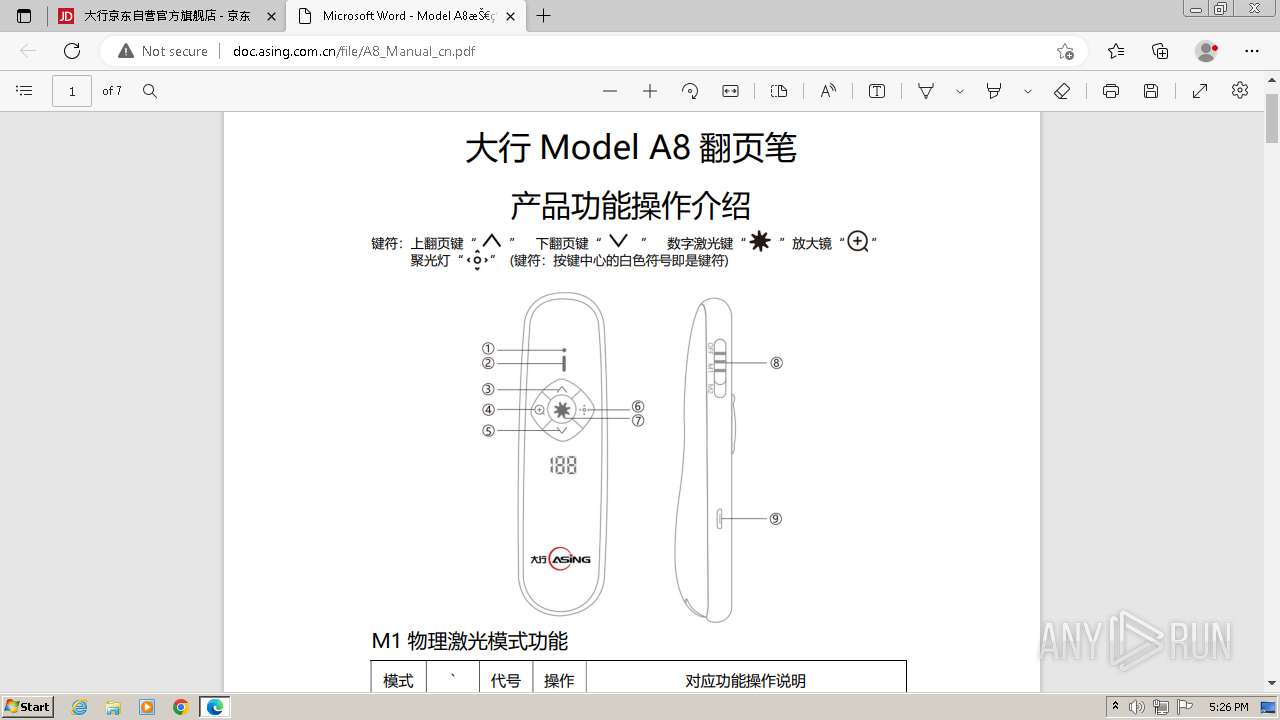
Task: Enter PDF full screen mode
Action: point(1200,91)
